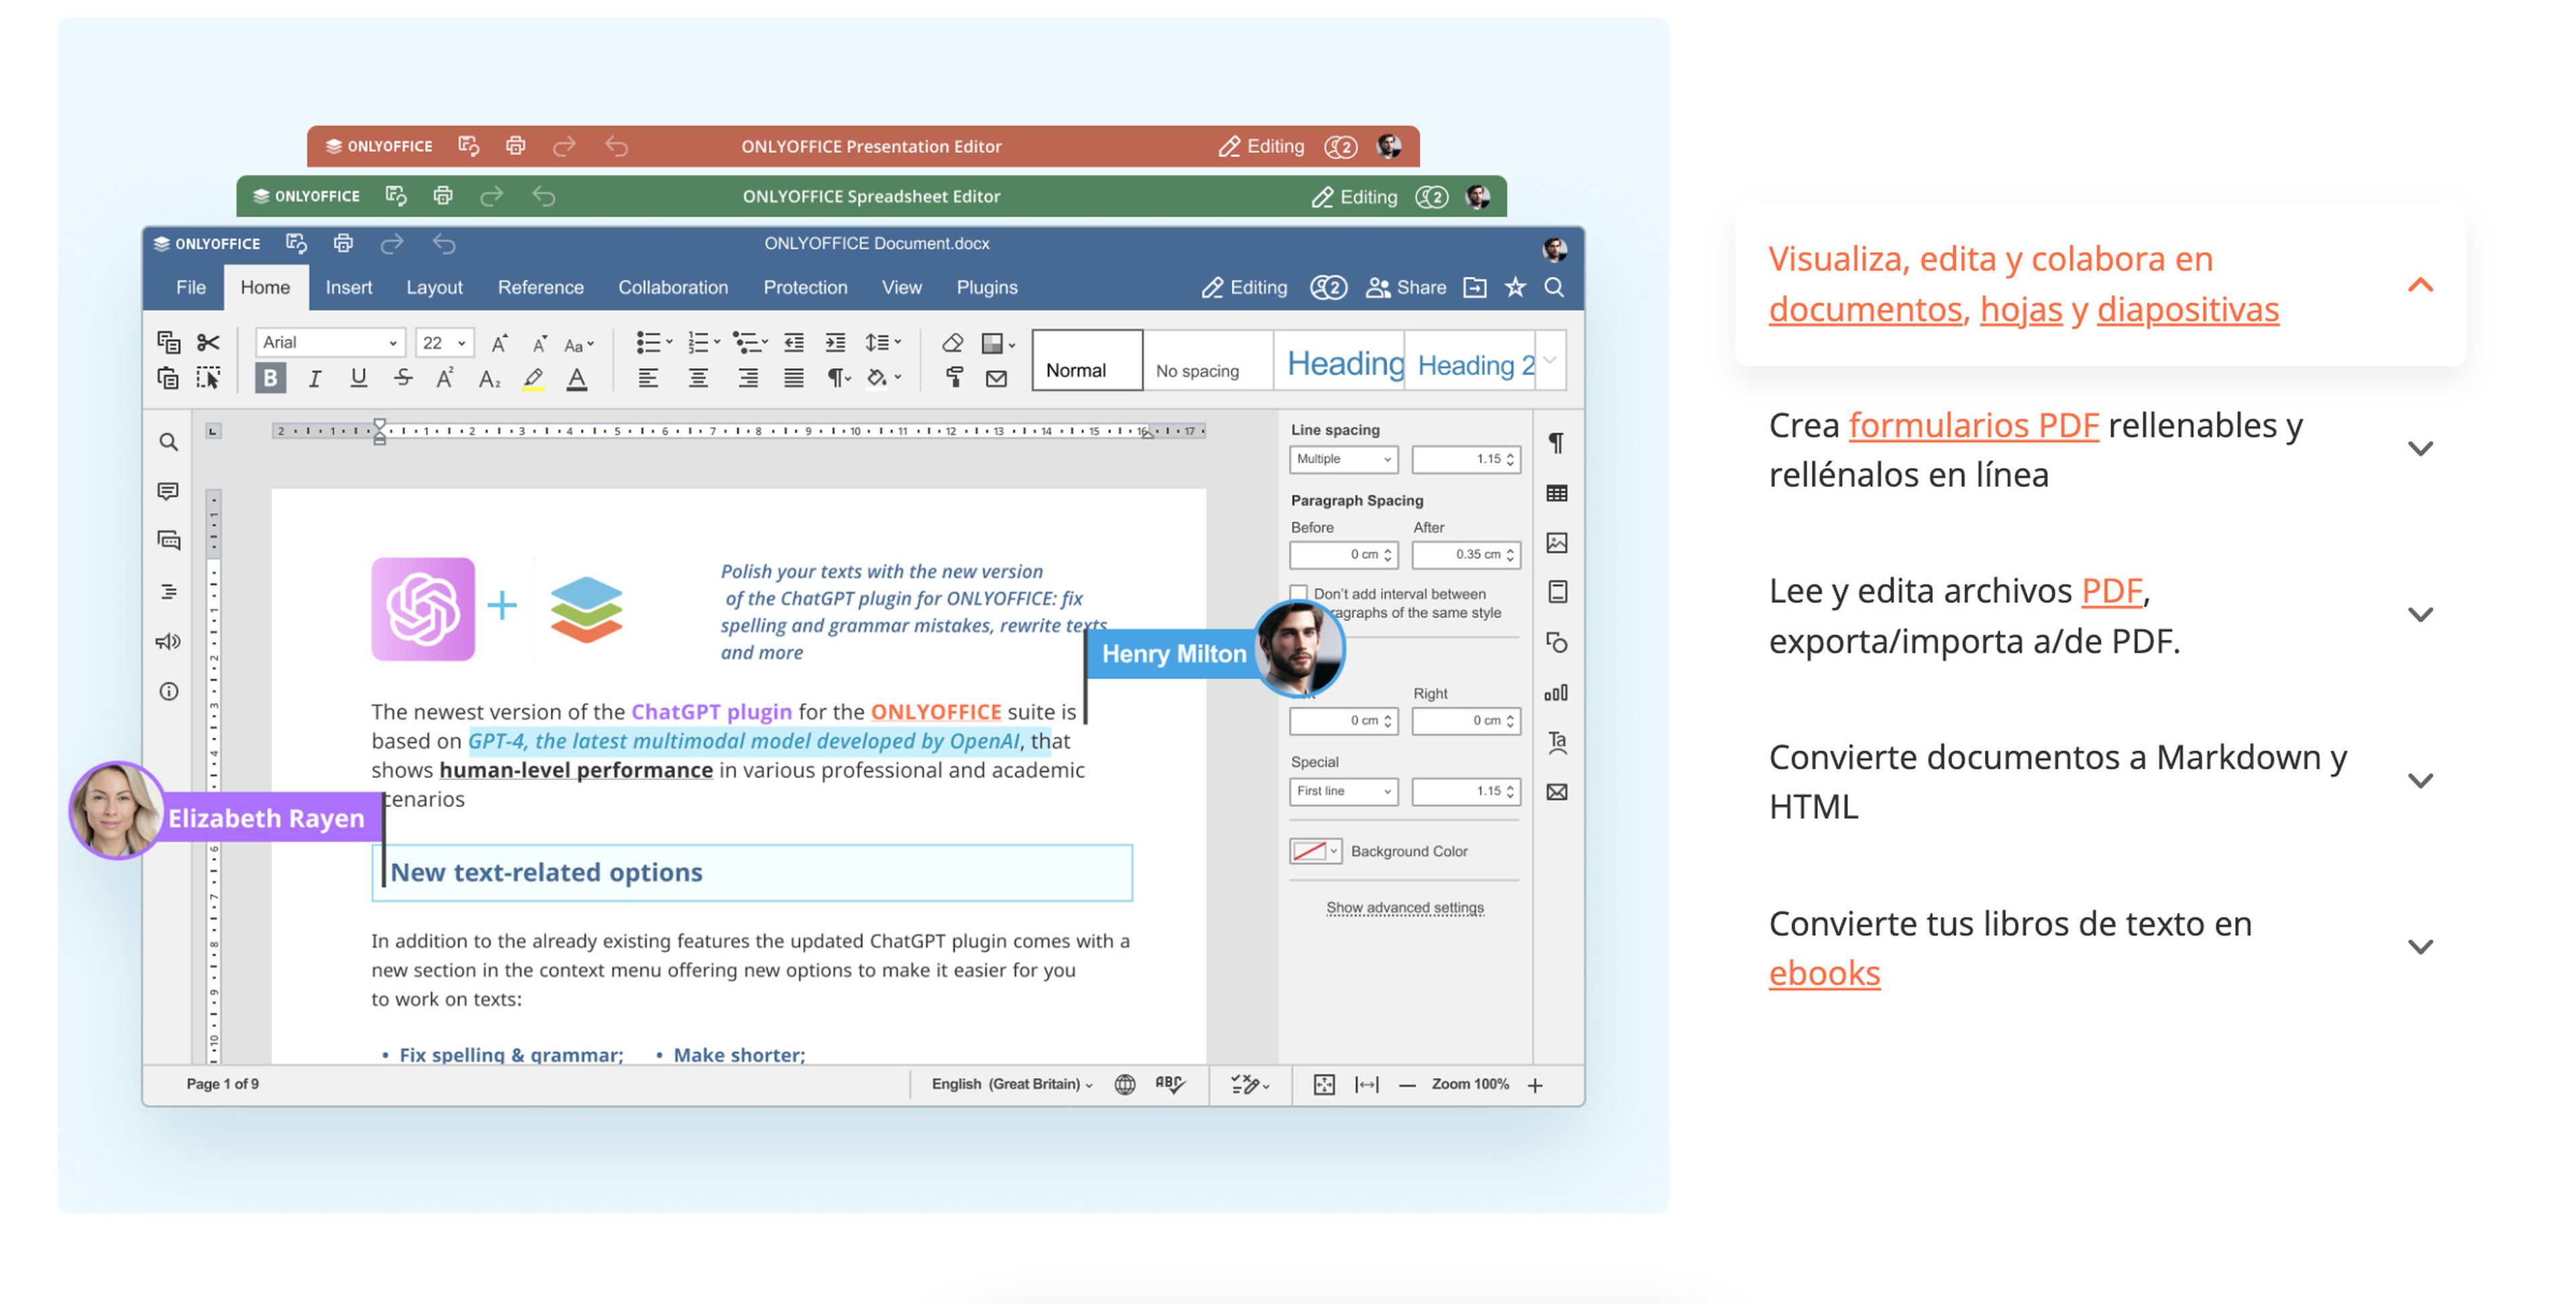Toggle spell checking in status bar
The height and width of the screenshot is (1304, 2576).
click(1169, 1084)
